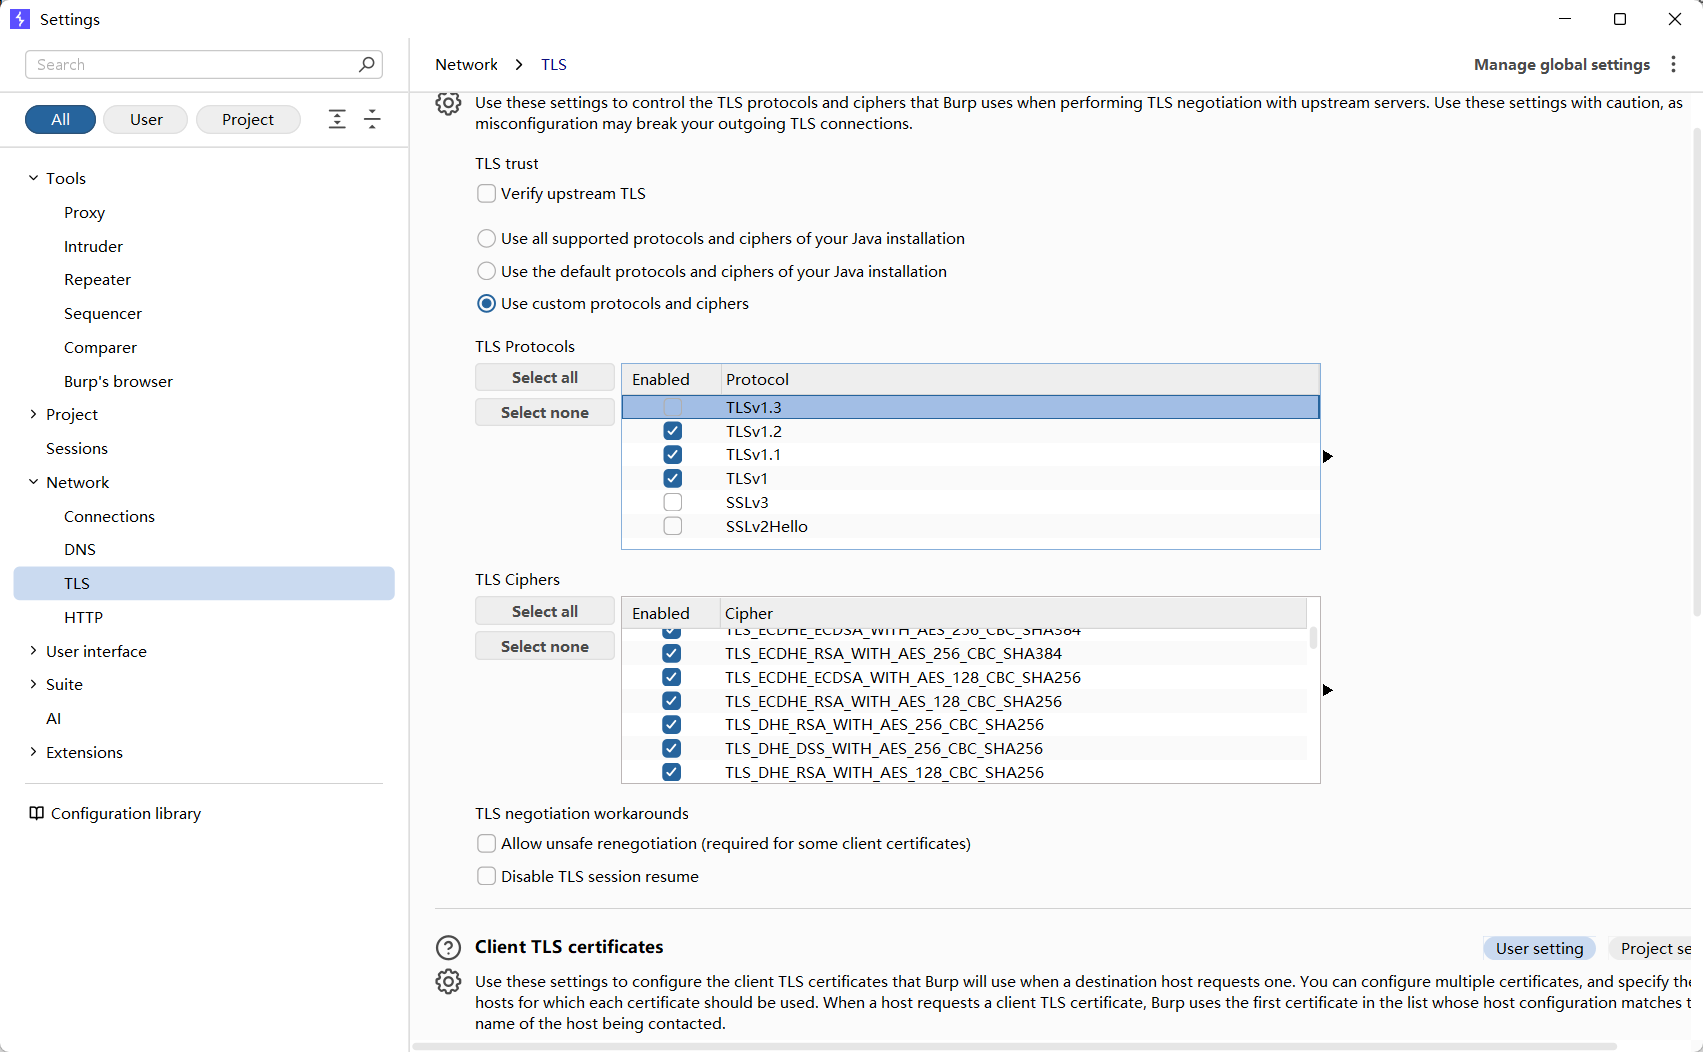Enable Verify upstream TLS checkbox
Viewport: 1703px width, 1052px height.
(486, 193)
